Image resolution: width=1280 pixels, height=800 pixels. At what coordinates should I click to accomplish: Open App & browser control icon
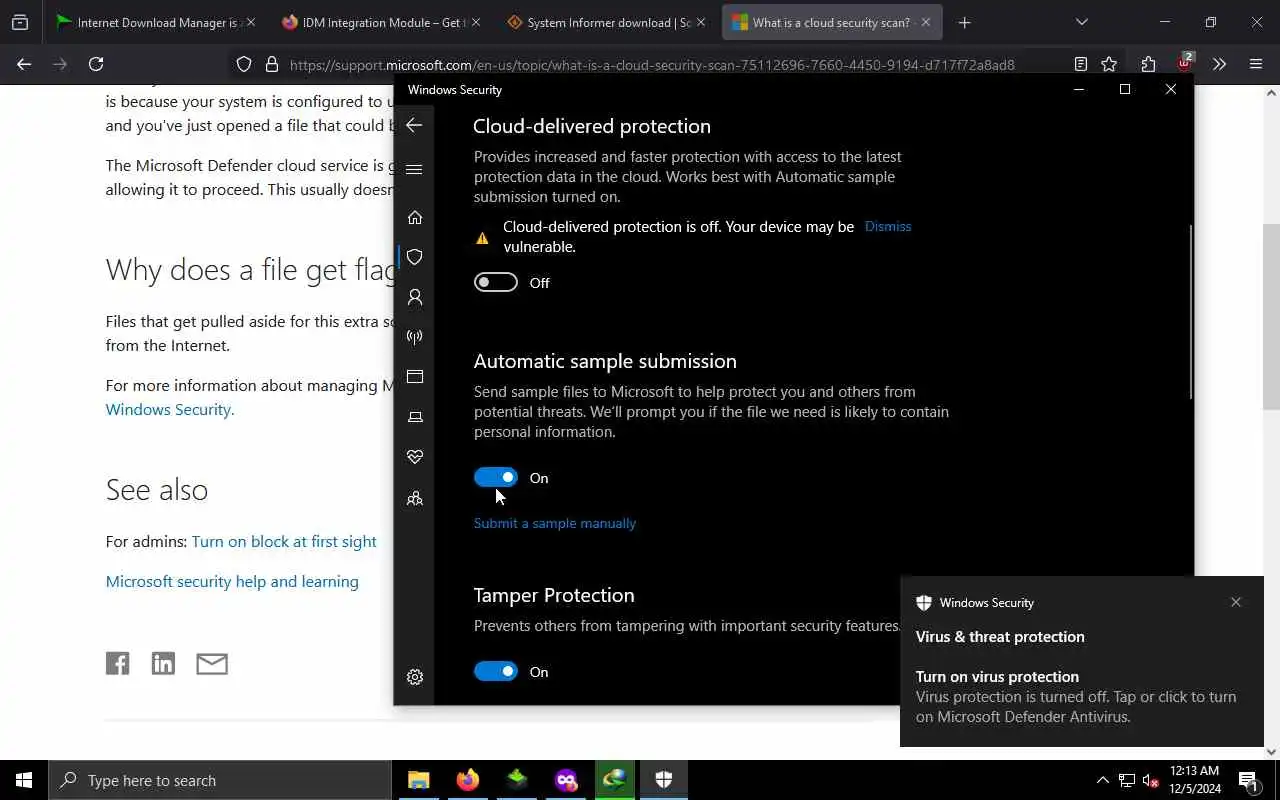(415, 377)
